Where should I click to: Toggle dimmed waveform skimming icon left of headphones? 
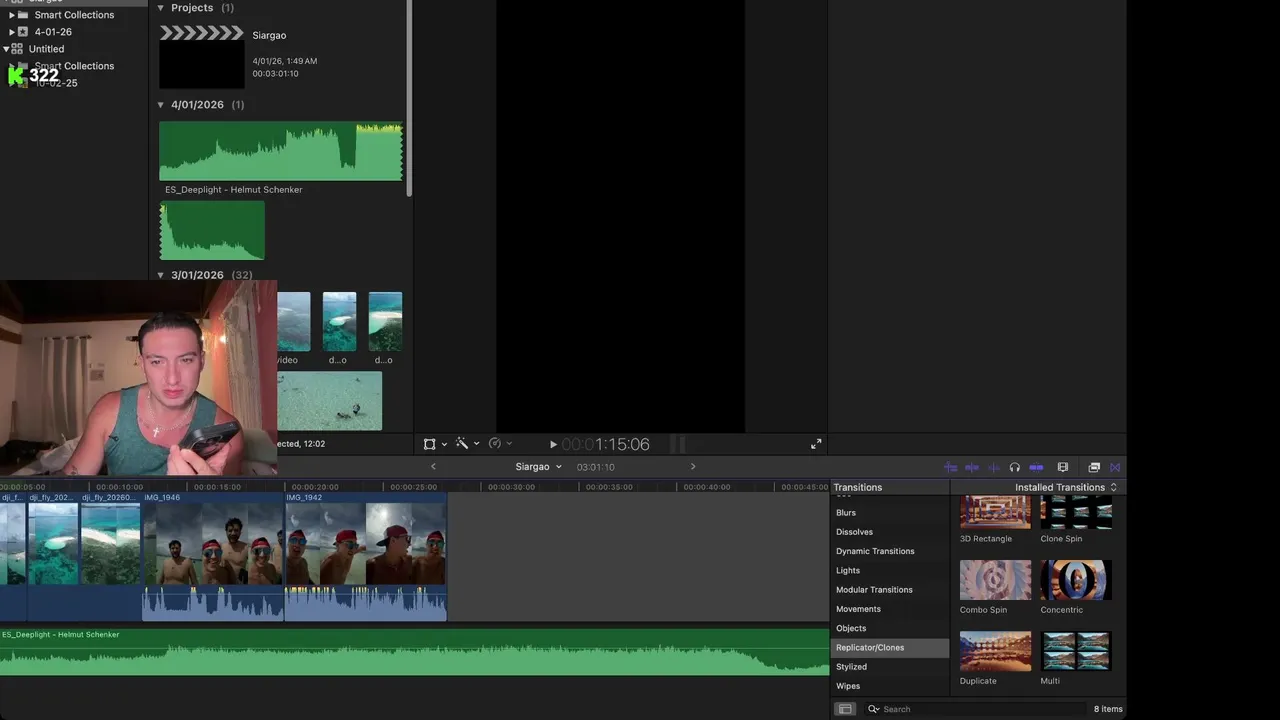(x=993, y=467)
